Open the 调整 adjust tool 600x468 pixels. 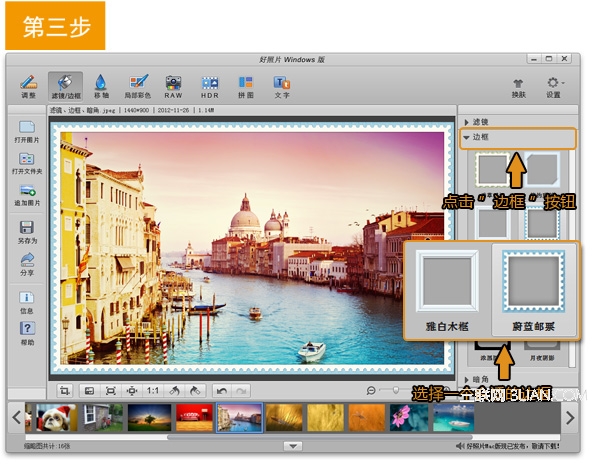tap(28, 86)
